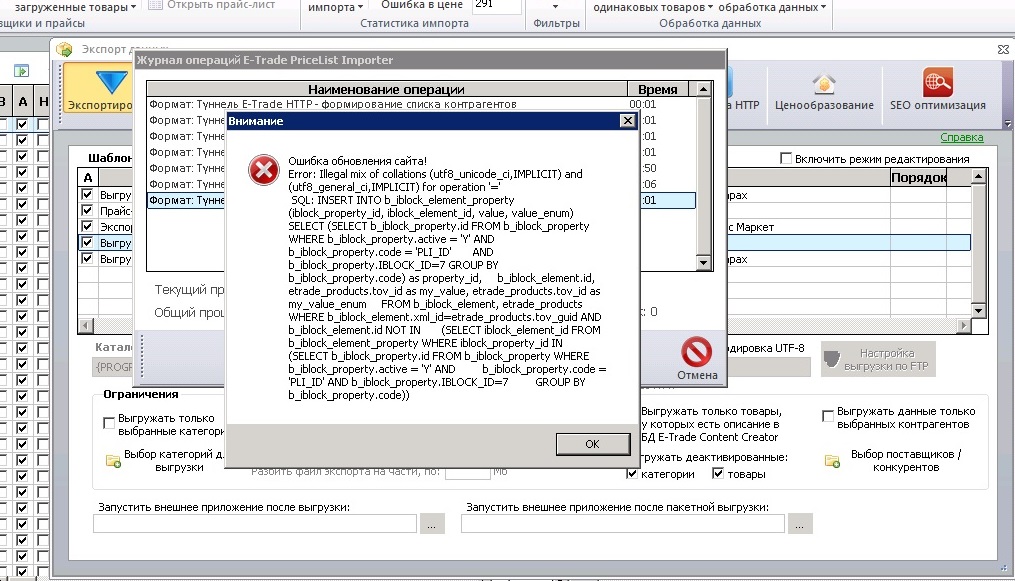Image resolution: width=1015 pixels, height=581 pixels.
Task: Enable Включить режим редактирования checkbox
Action: tap(786, 159)
